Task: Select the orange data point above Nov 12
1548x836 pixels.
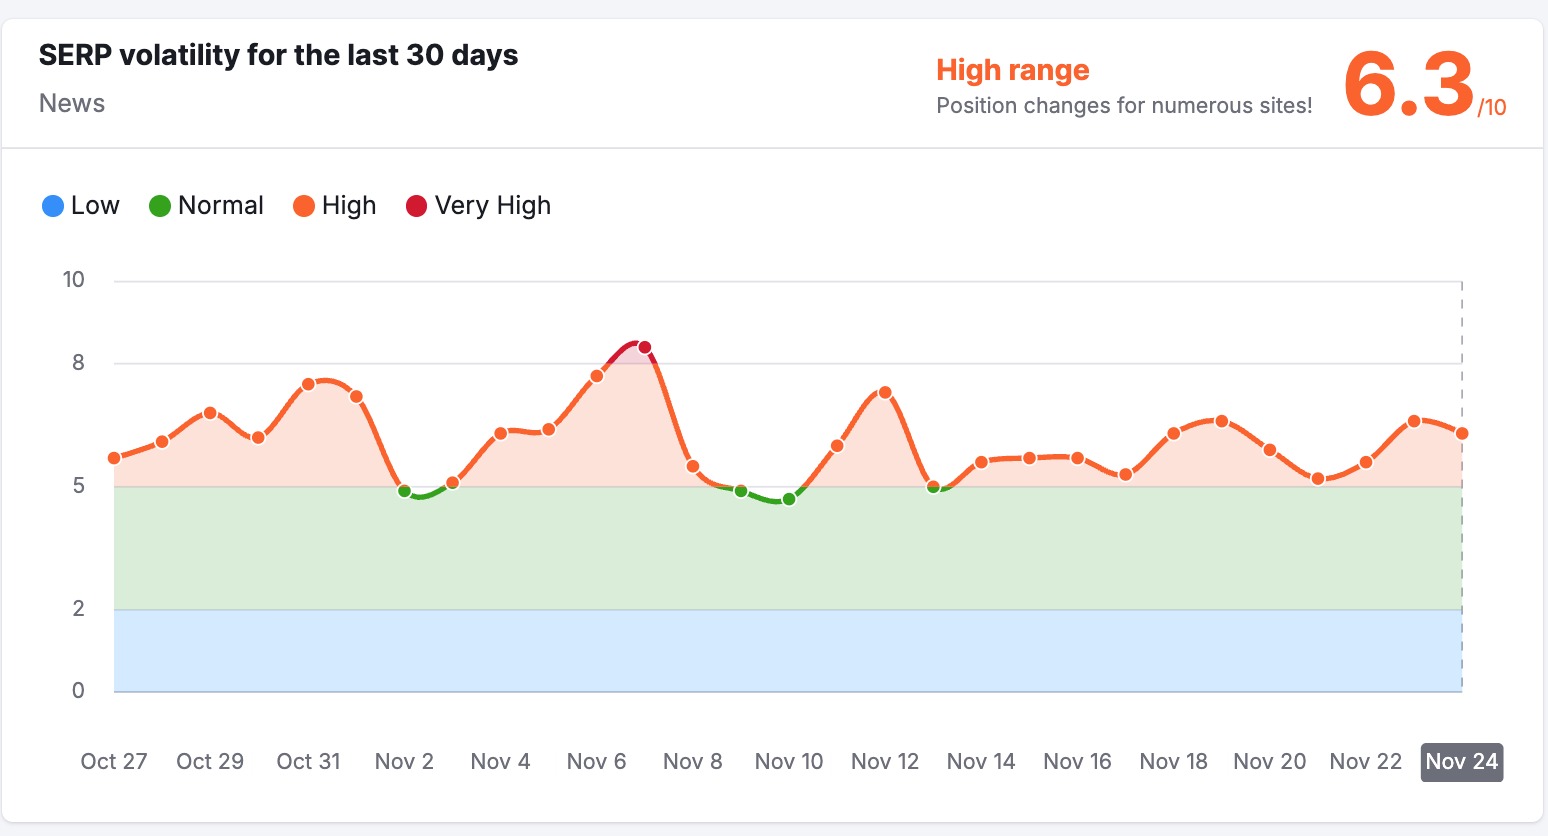Action: 885,393
